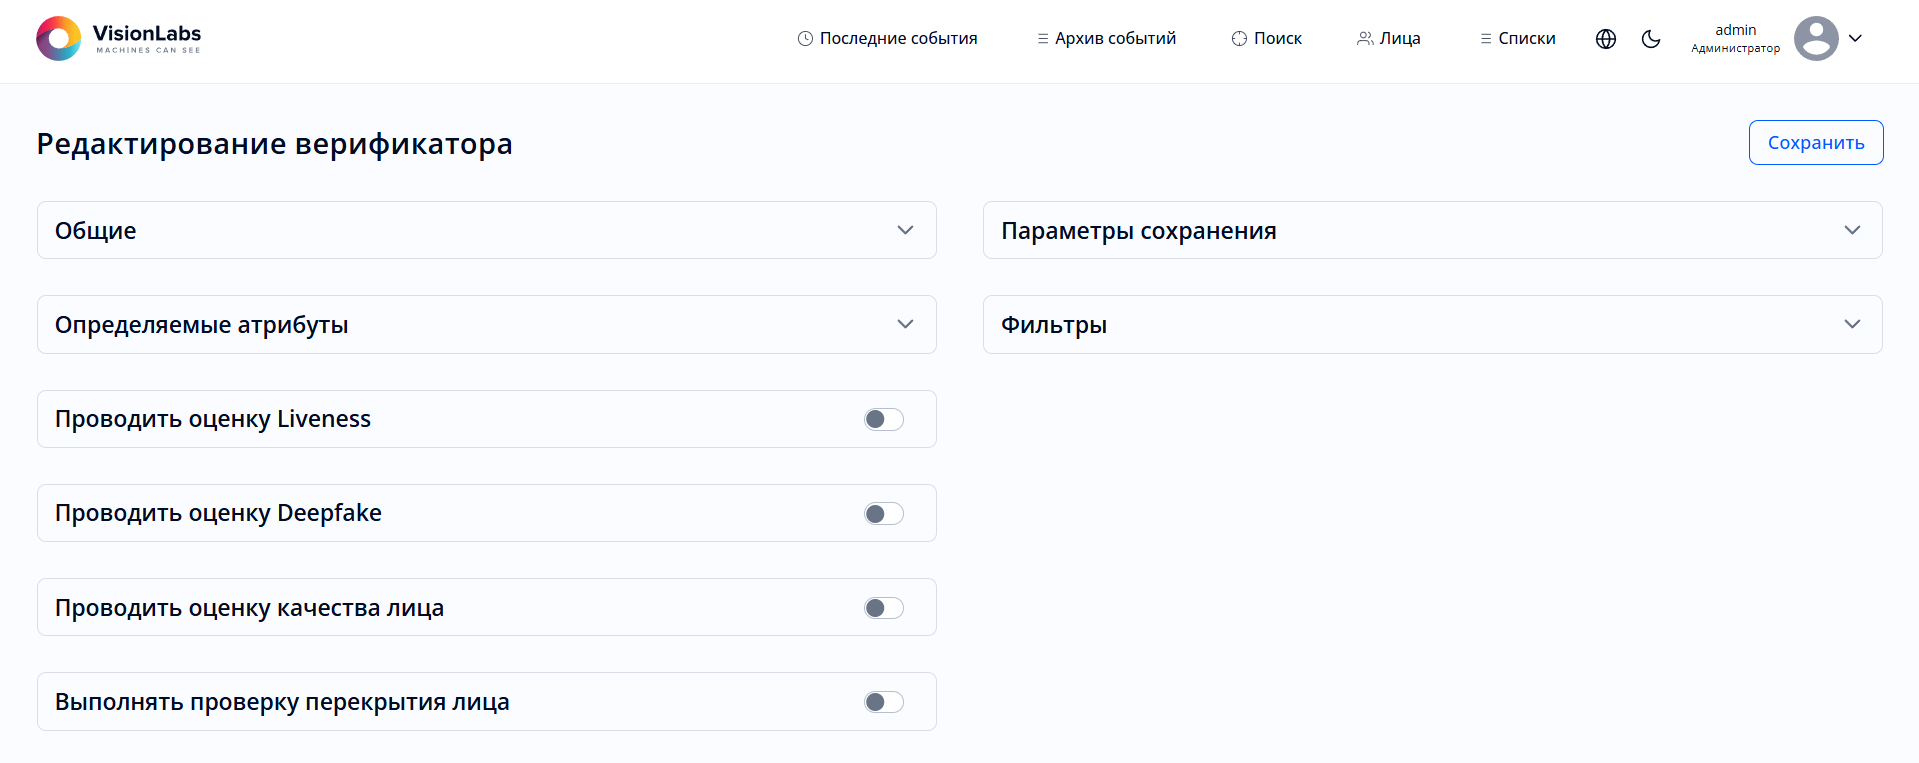Click the admin user avatar
1919x763 pixels.
(x=1815, y=39)
